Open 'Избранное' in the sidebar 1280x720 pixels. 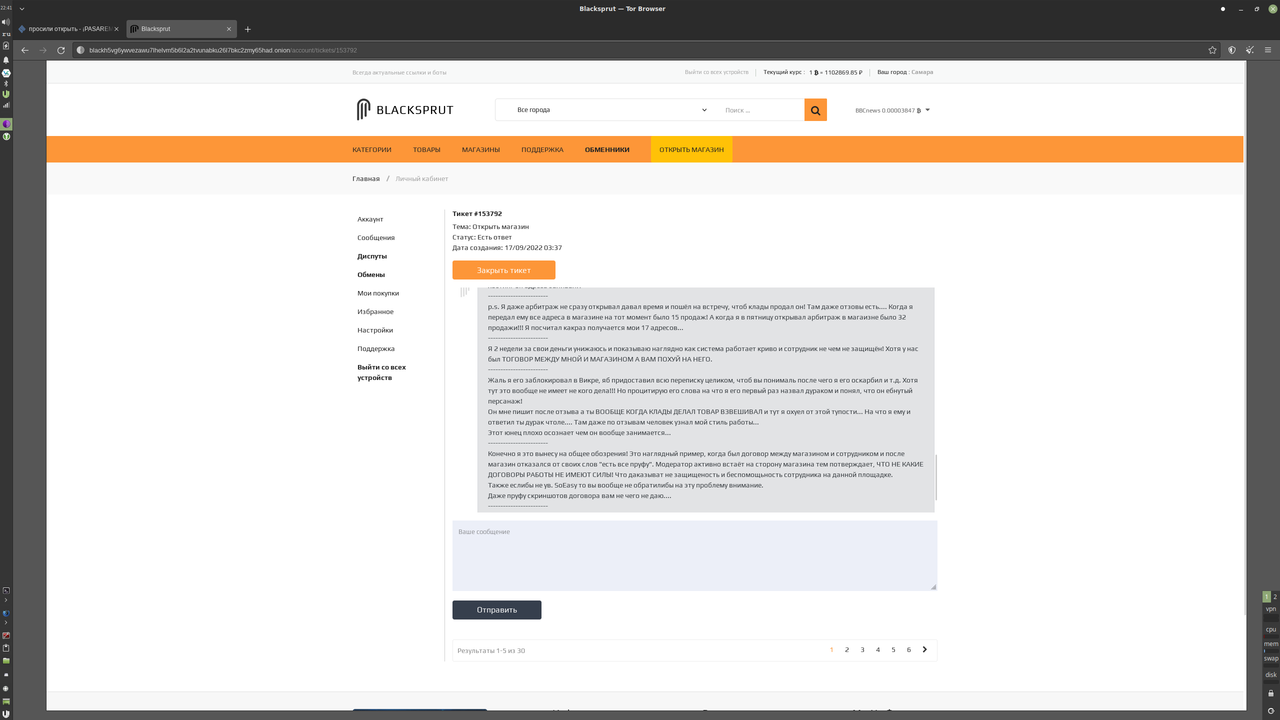tap(376, 312)
